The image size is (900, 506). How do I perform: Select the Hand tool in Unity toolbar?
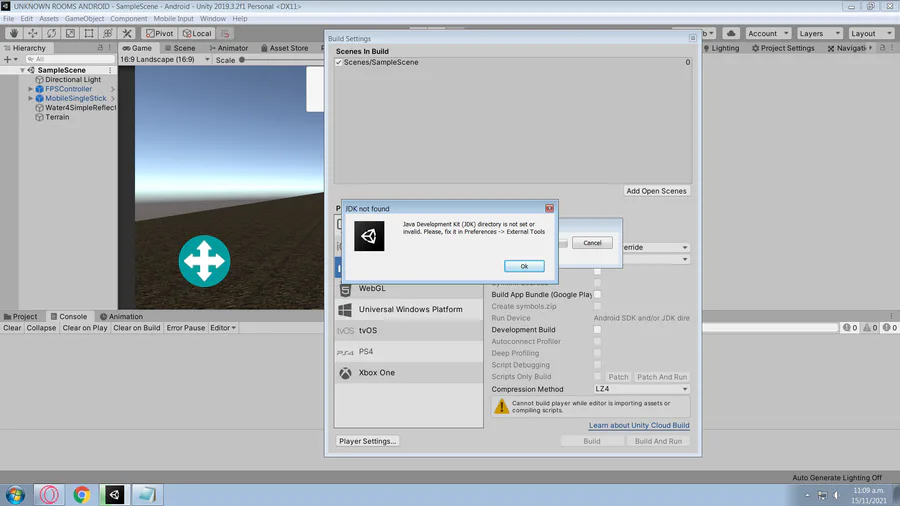pos(14,33)
